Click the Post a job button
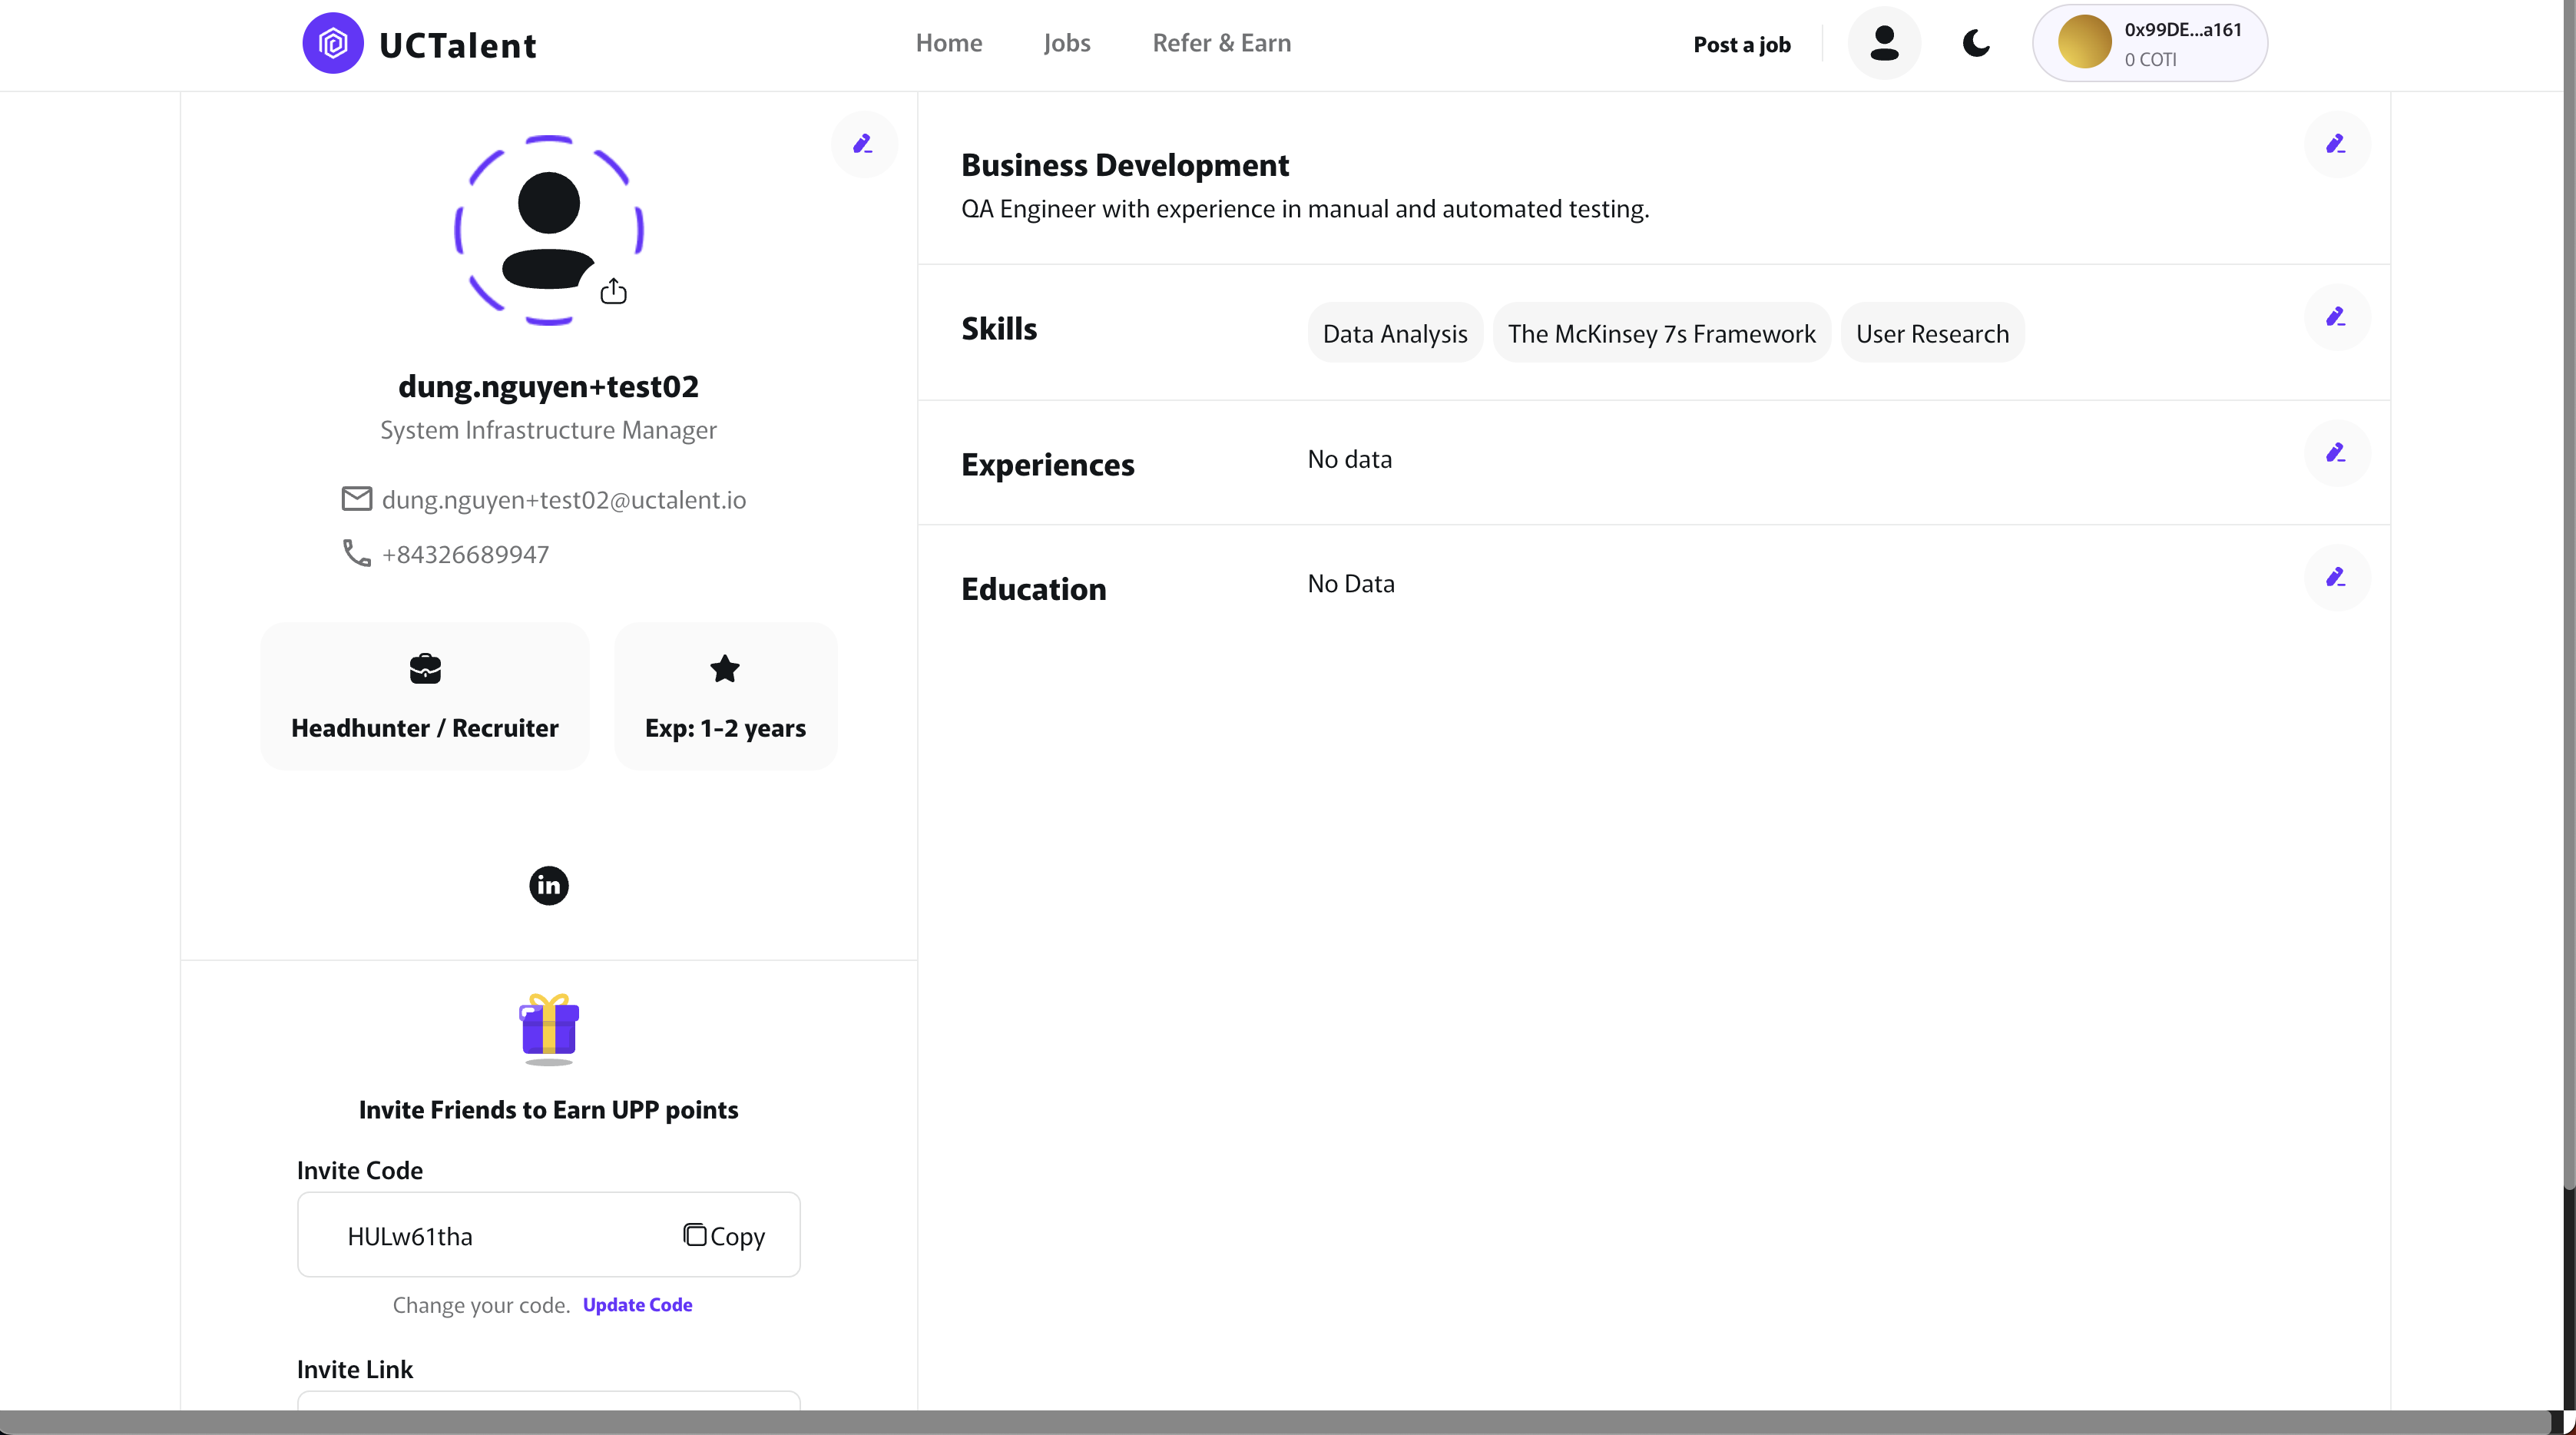This screenshot has height=1435, width=2576. click(x=1741, y=44)
